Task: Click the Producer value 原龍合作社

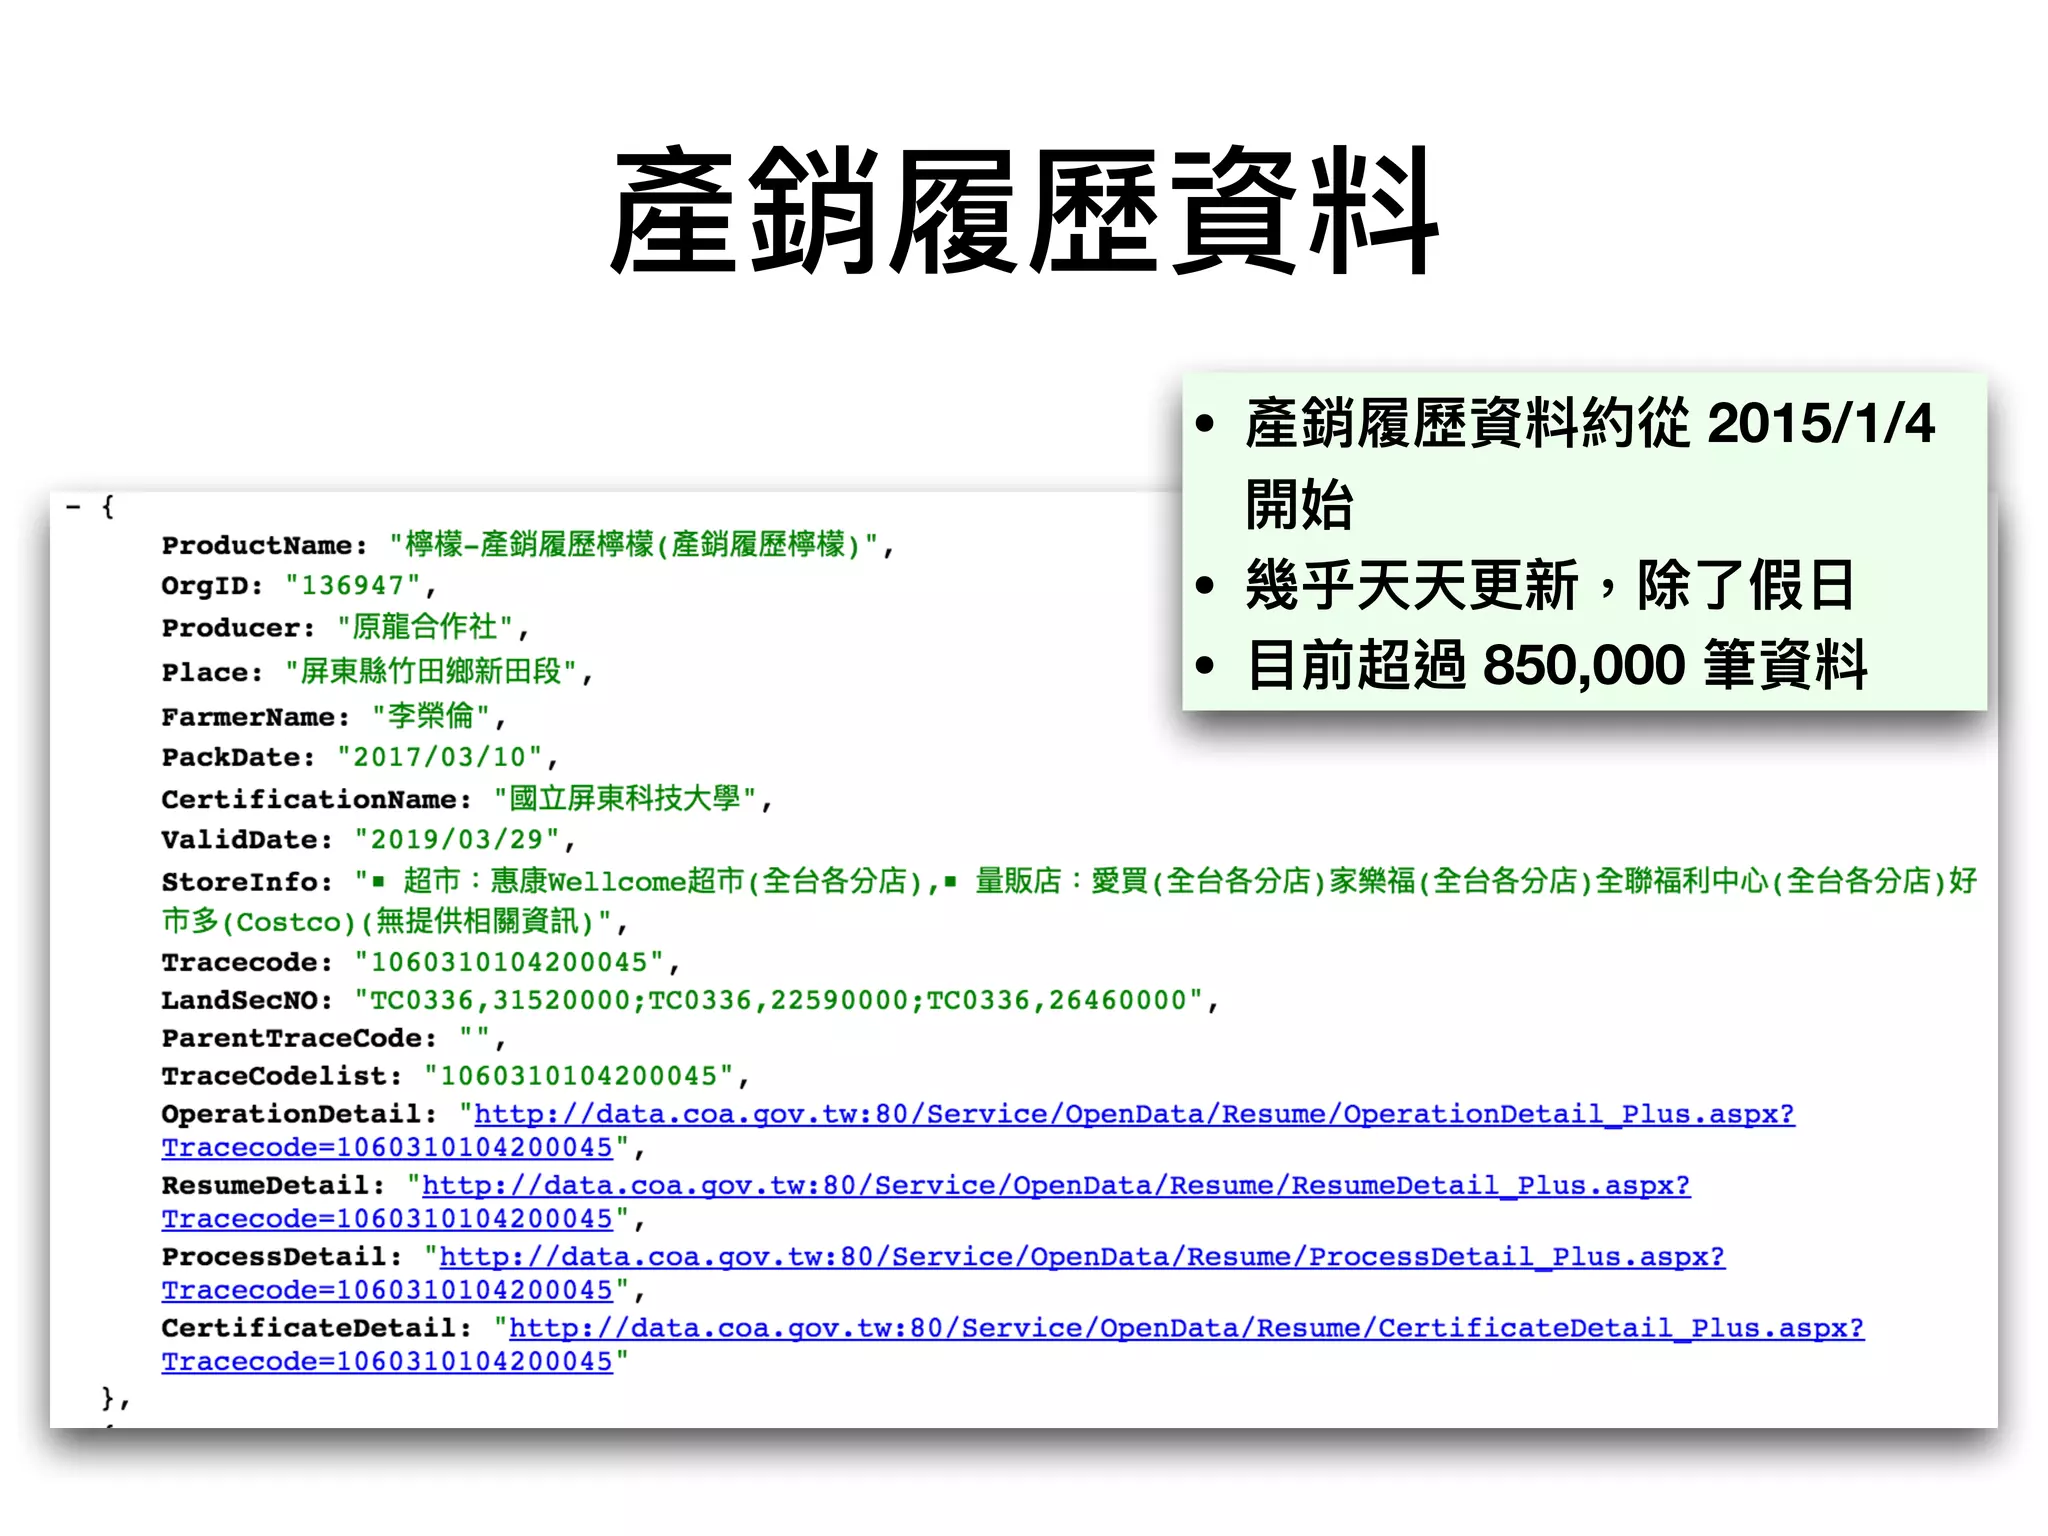Action: [x=425, y=628]
